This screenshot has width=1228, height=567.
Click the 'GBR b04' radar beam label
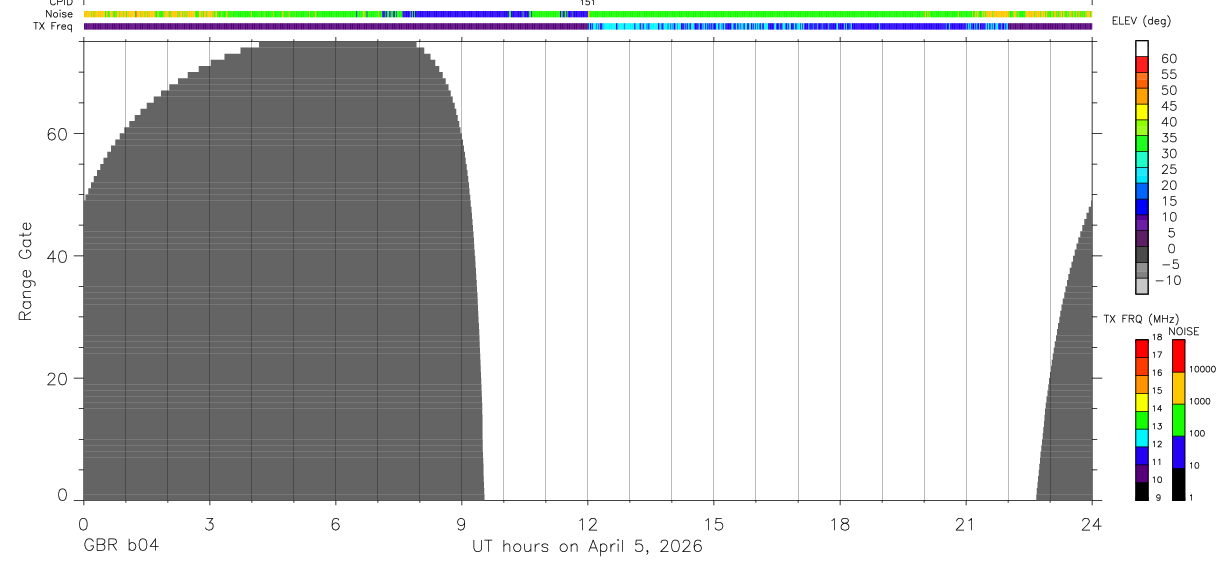pyautogui.click(x=121, y=546)
